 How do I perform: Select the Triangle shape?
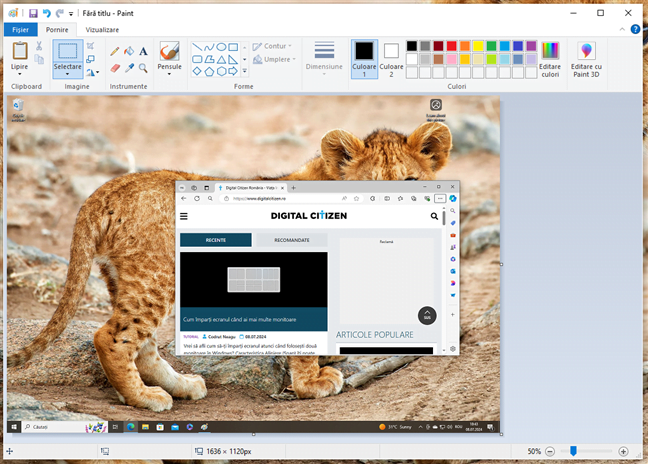coord(221,59)
